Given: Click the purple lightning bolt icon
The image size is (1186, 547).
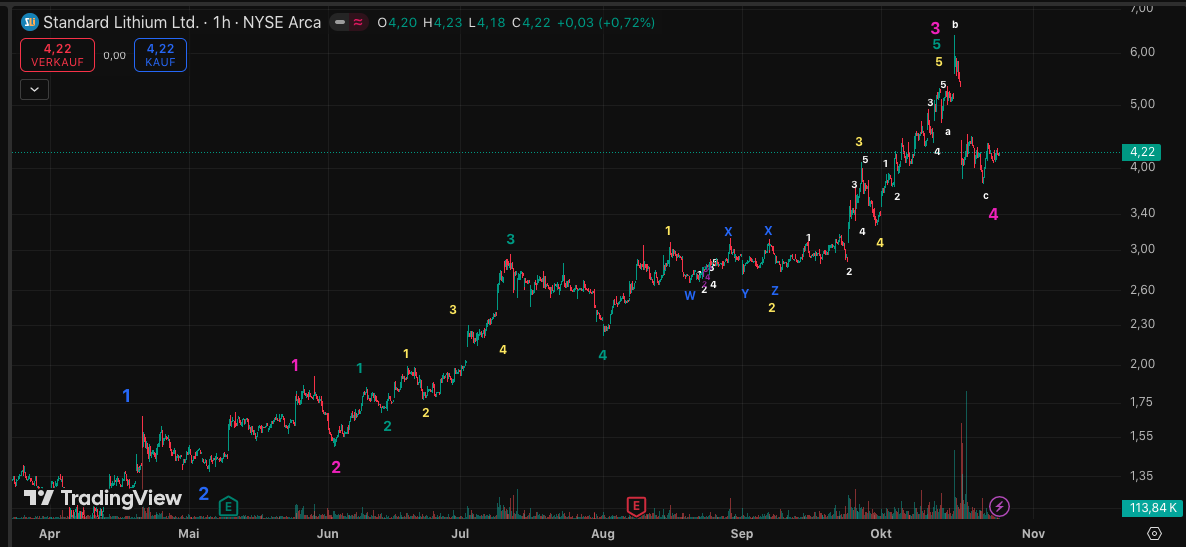Looking at the screenshot, I should 999,507.
